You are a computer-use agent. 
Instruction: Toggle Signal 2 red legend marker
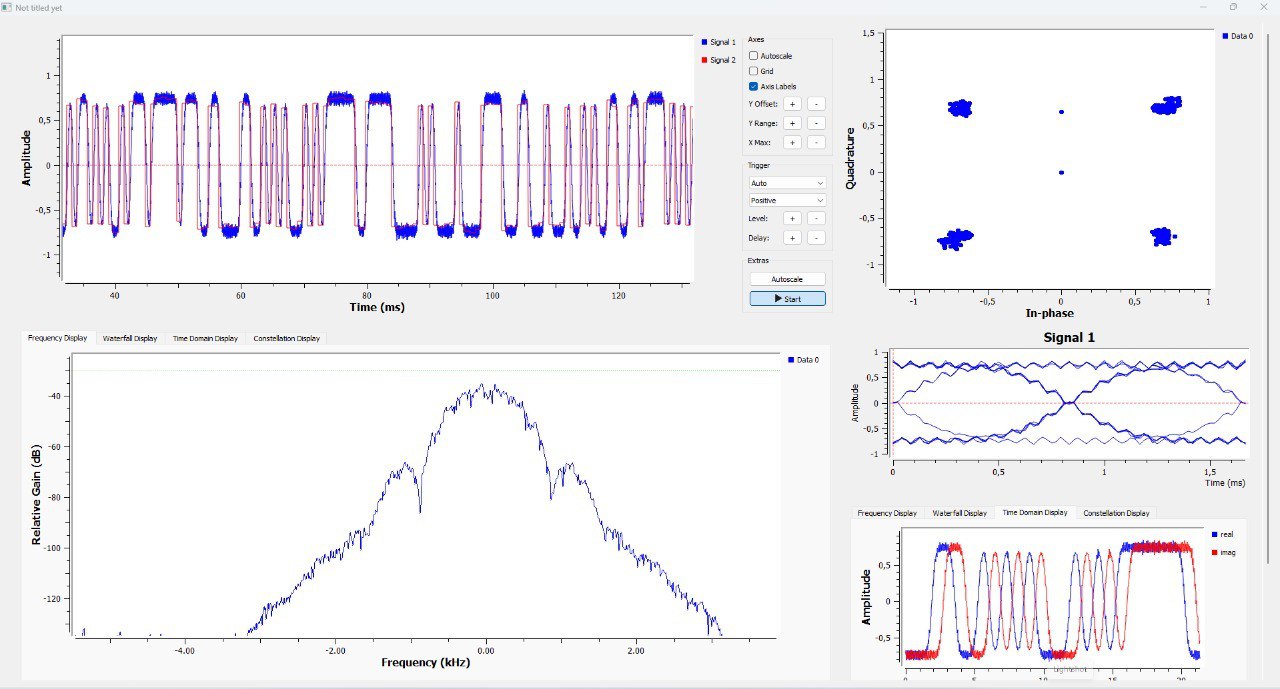point(705,60)
